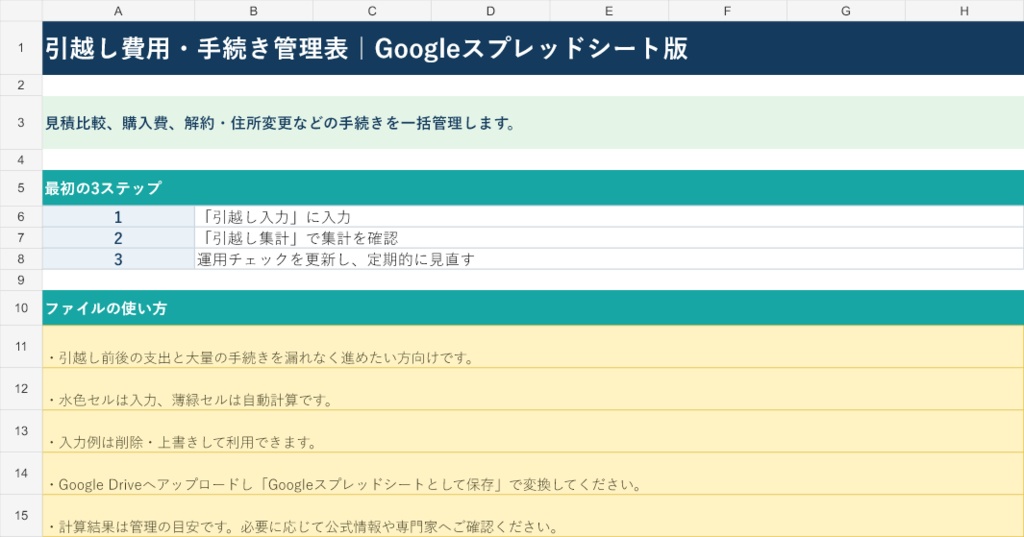The height and width of the screenshot is (537, 1024).
Task: Select row 6 header
Action: pyautogui.click(x=21, y=216)
